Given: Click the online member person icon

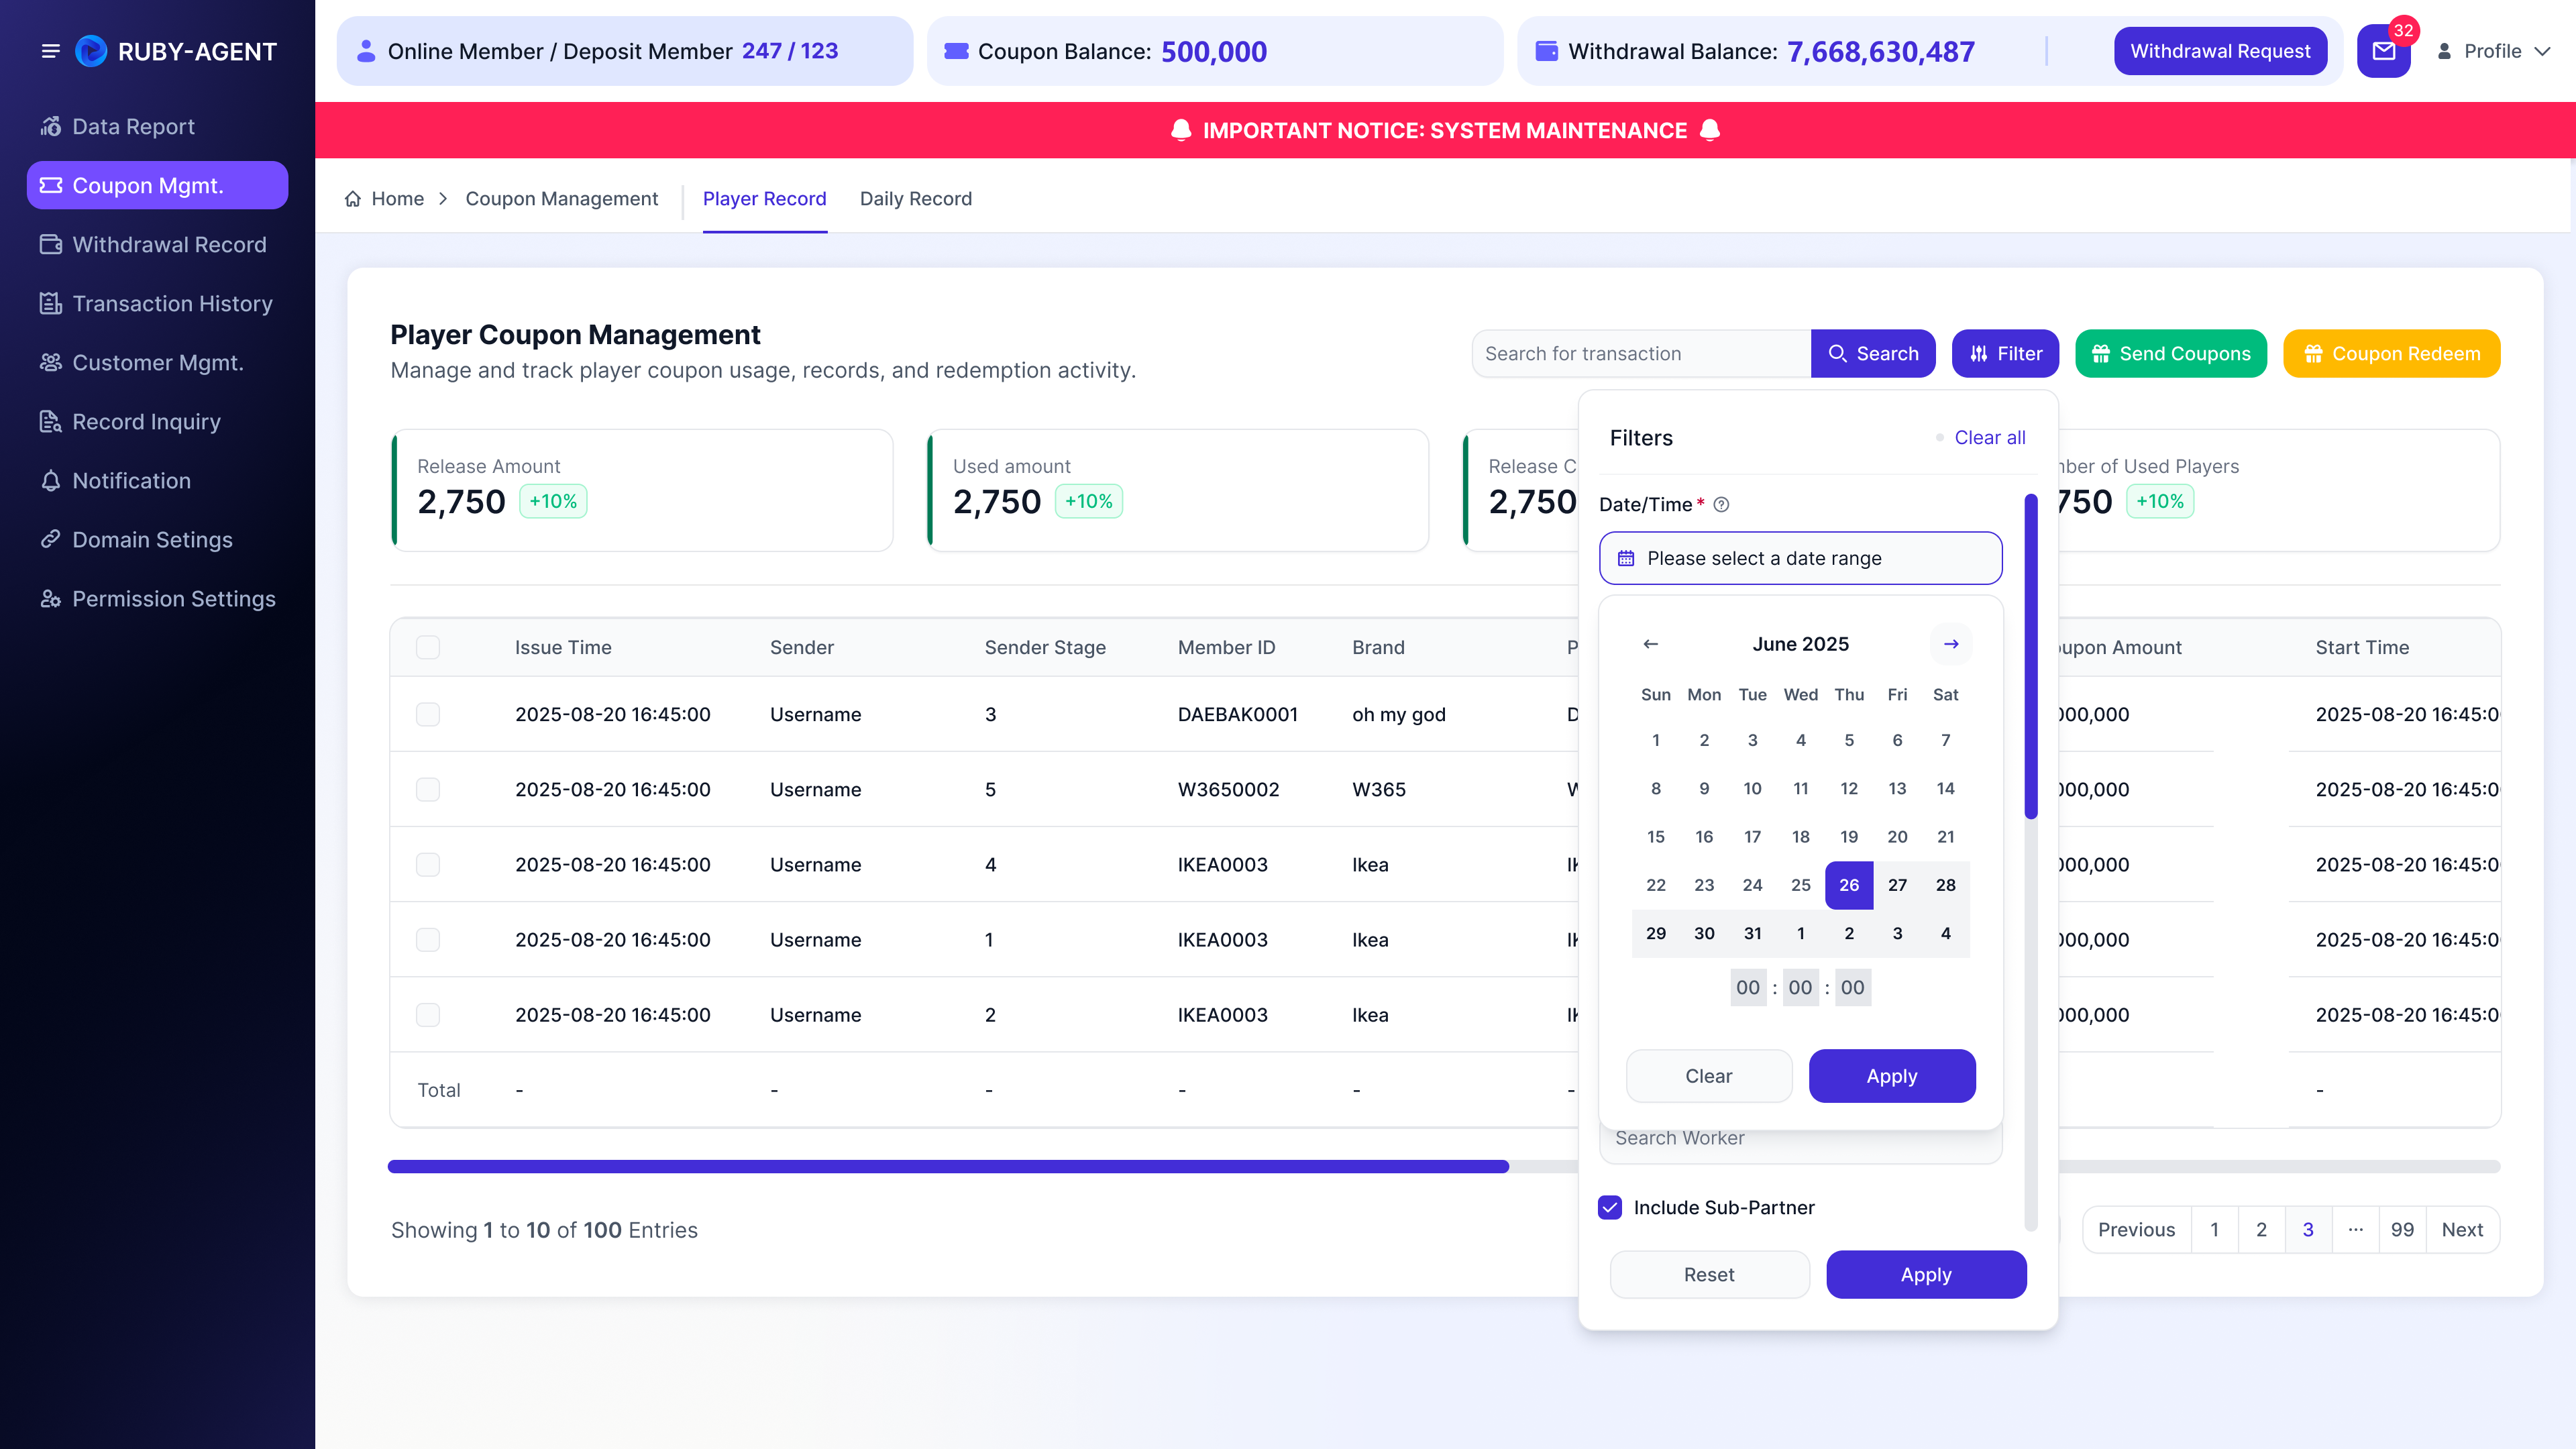Looking at the screenshot, I should (x=366, y=51).
